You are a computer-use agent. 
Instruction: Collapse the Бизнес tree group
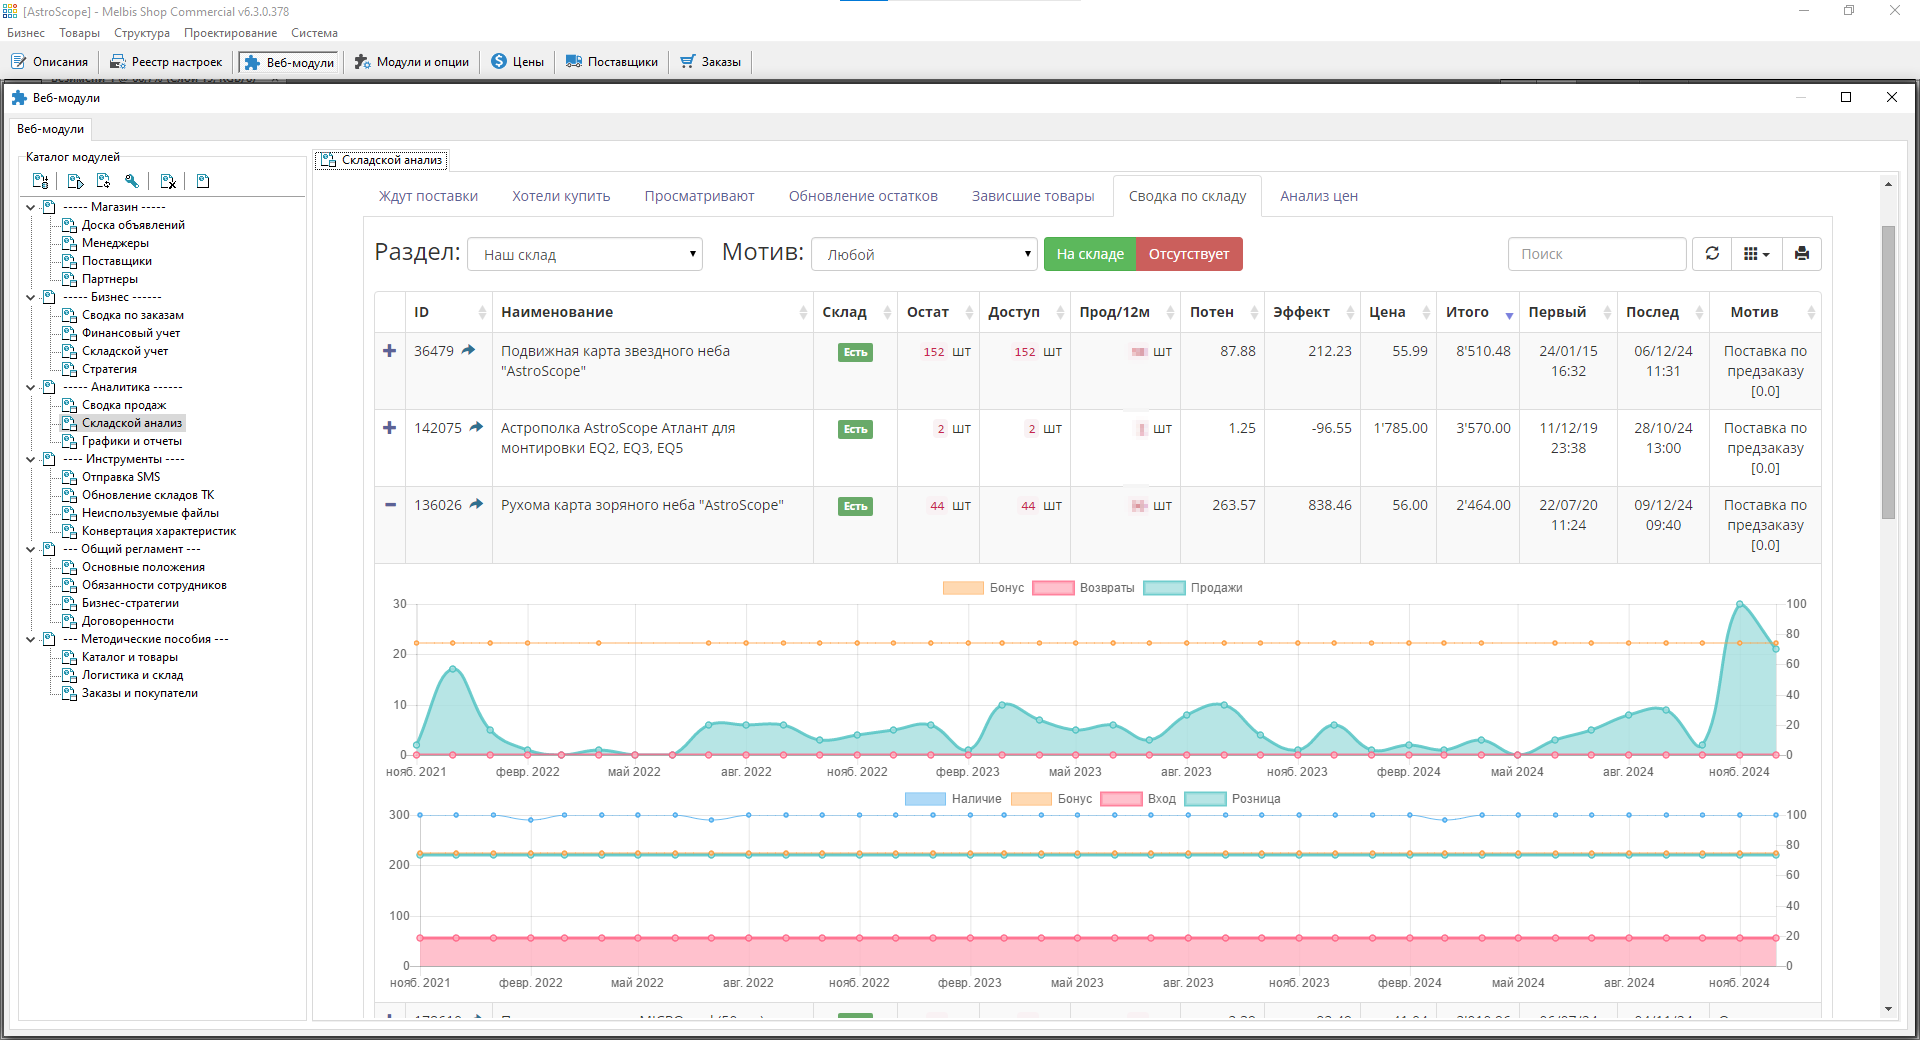[x=31, y=297]
